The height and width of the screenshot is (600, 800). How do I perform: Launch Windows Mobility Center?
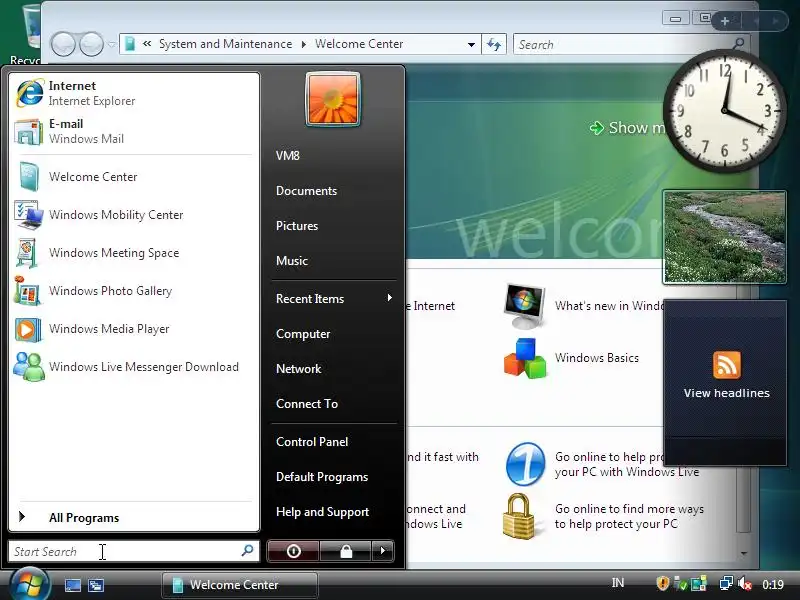(134, 215)
